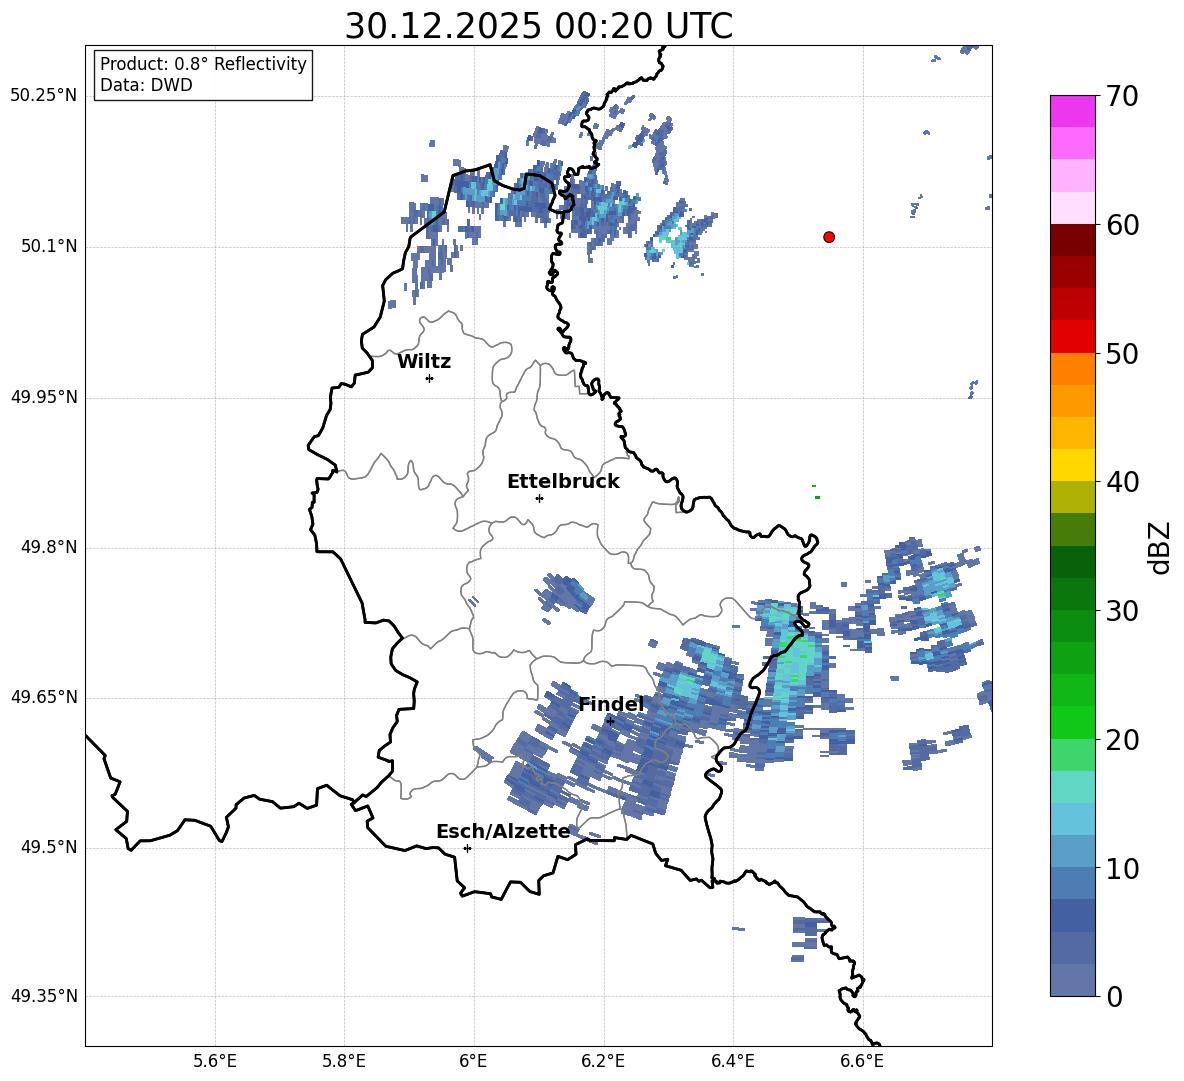This screenshot has width=1184, height=1081.
Task: Click the 6°E longitude label
Action: click(473, 1061)
